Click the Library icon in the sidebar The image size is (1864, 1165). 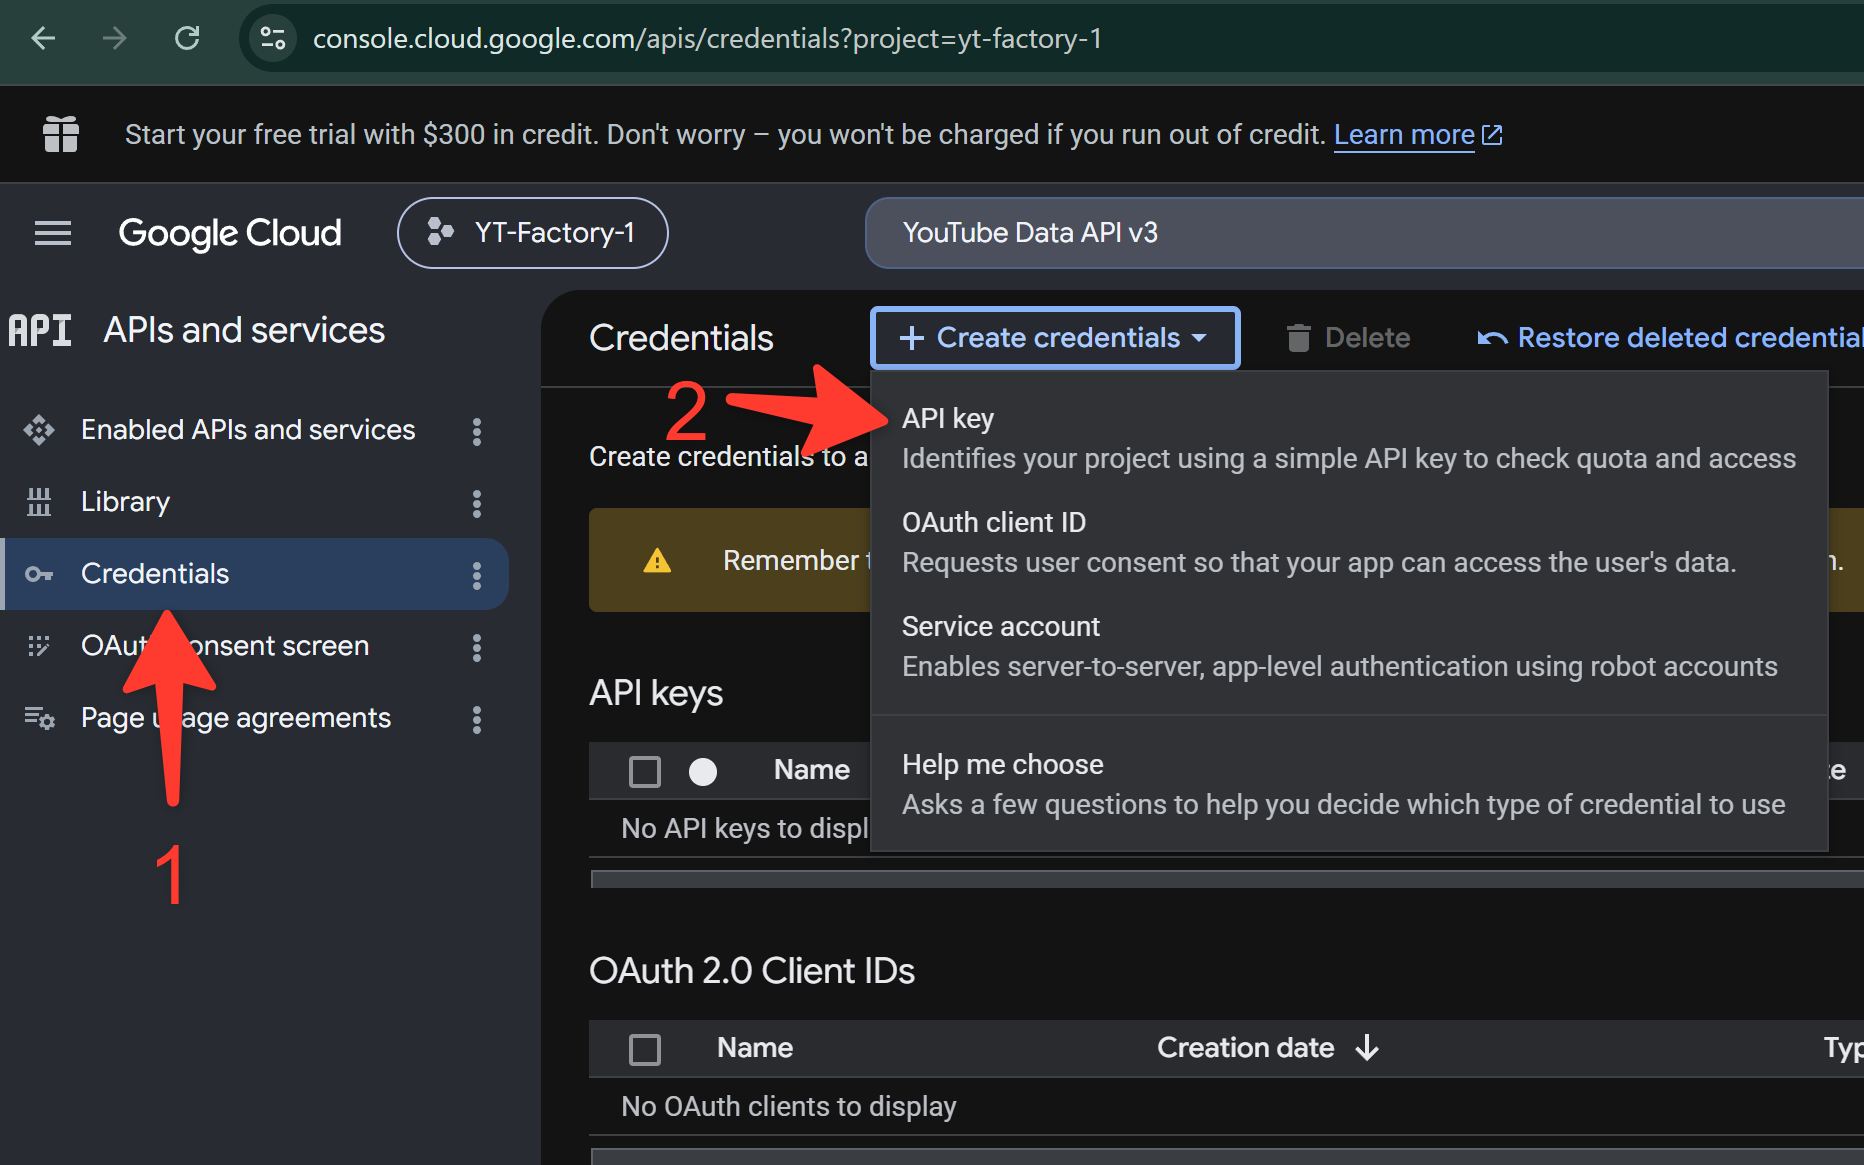click(39, 502)
